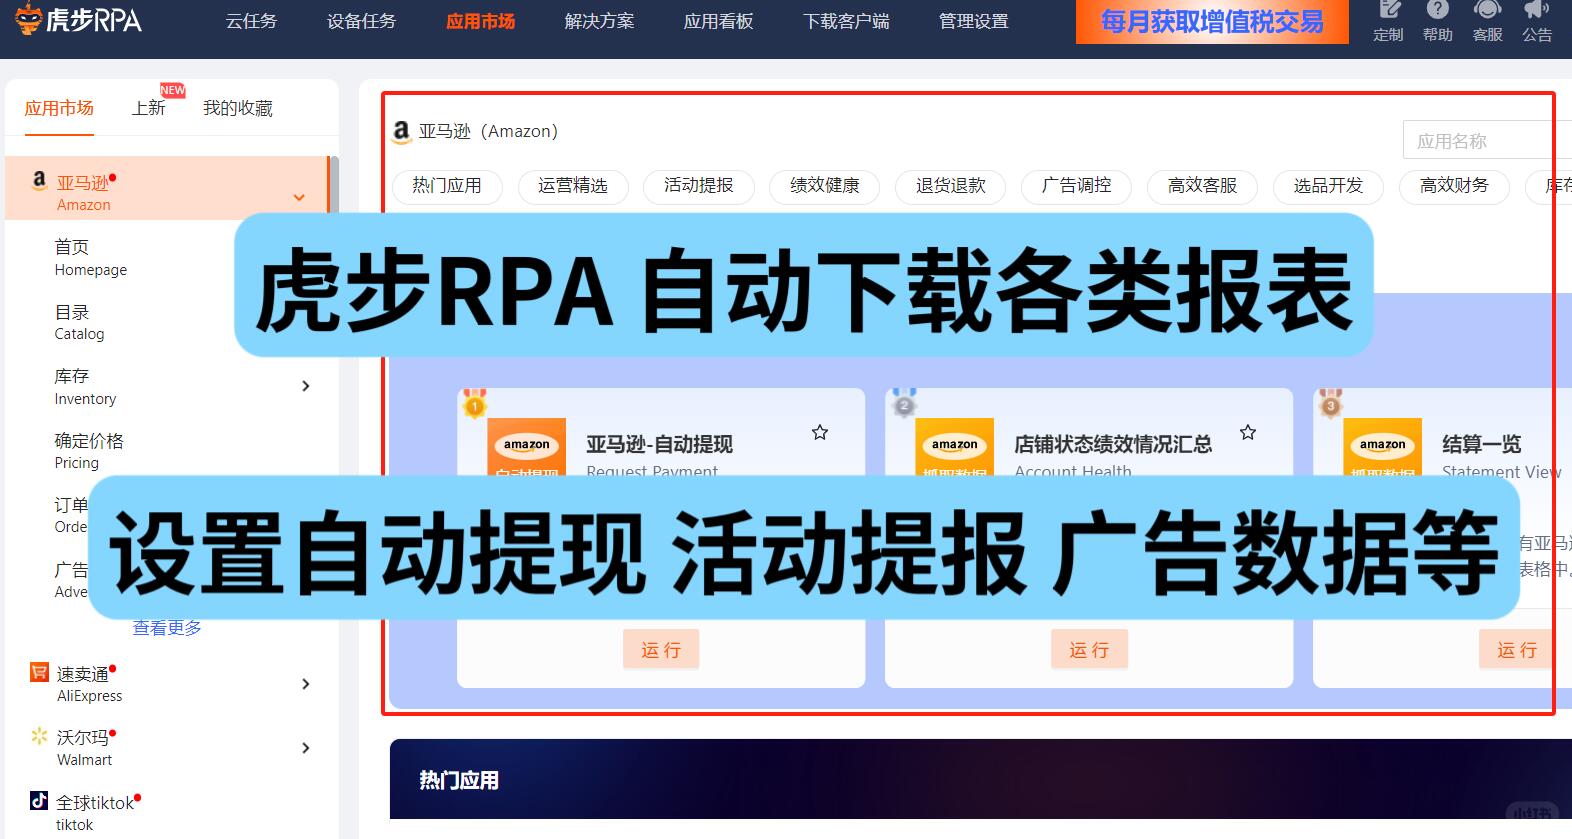Contact support via 客服 icon
1572x839 pixels.
point(1487,21)
